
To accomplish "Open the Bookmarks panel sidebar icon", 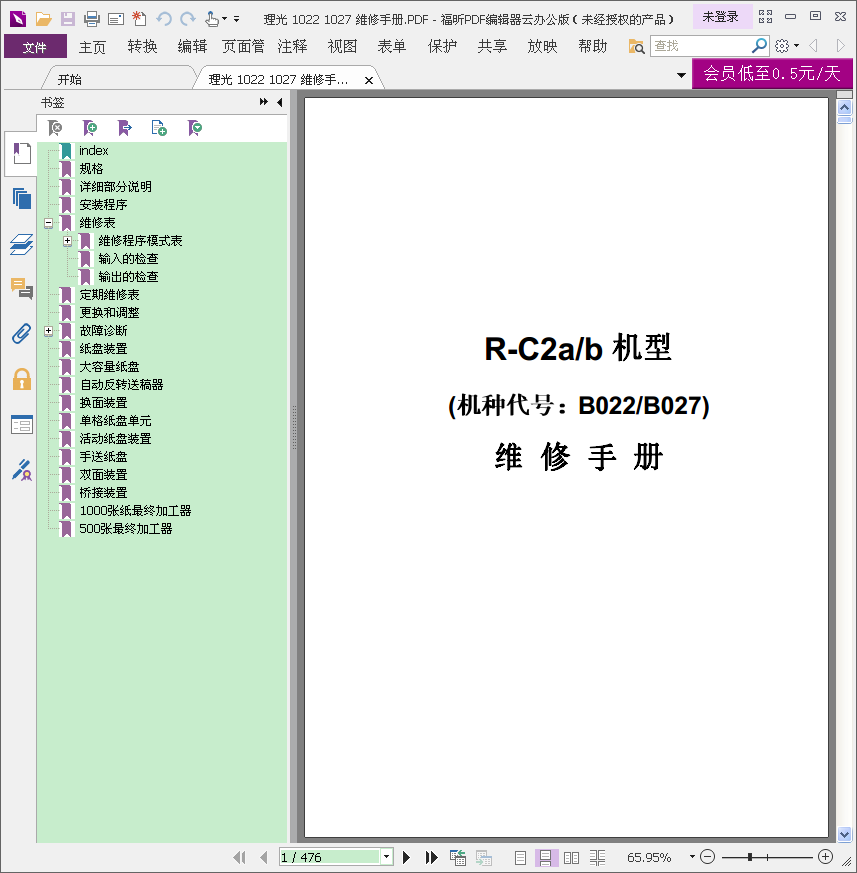I will click(x=21, y=154).
